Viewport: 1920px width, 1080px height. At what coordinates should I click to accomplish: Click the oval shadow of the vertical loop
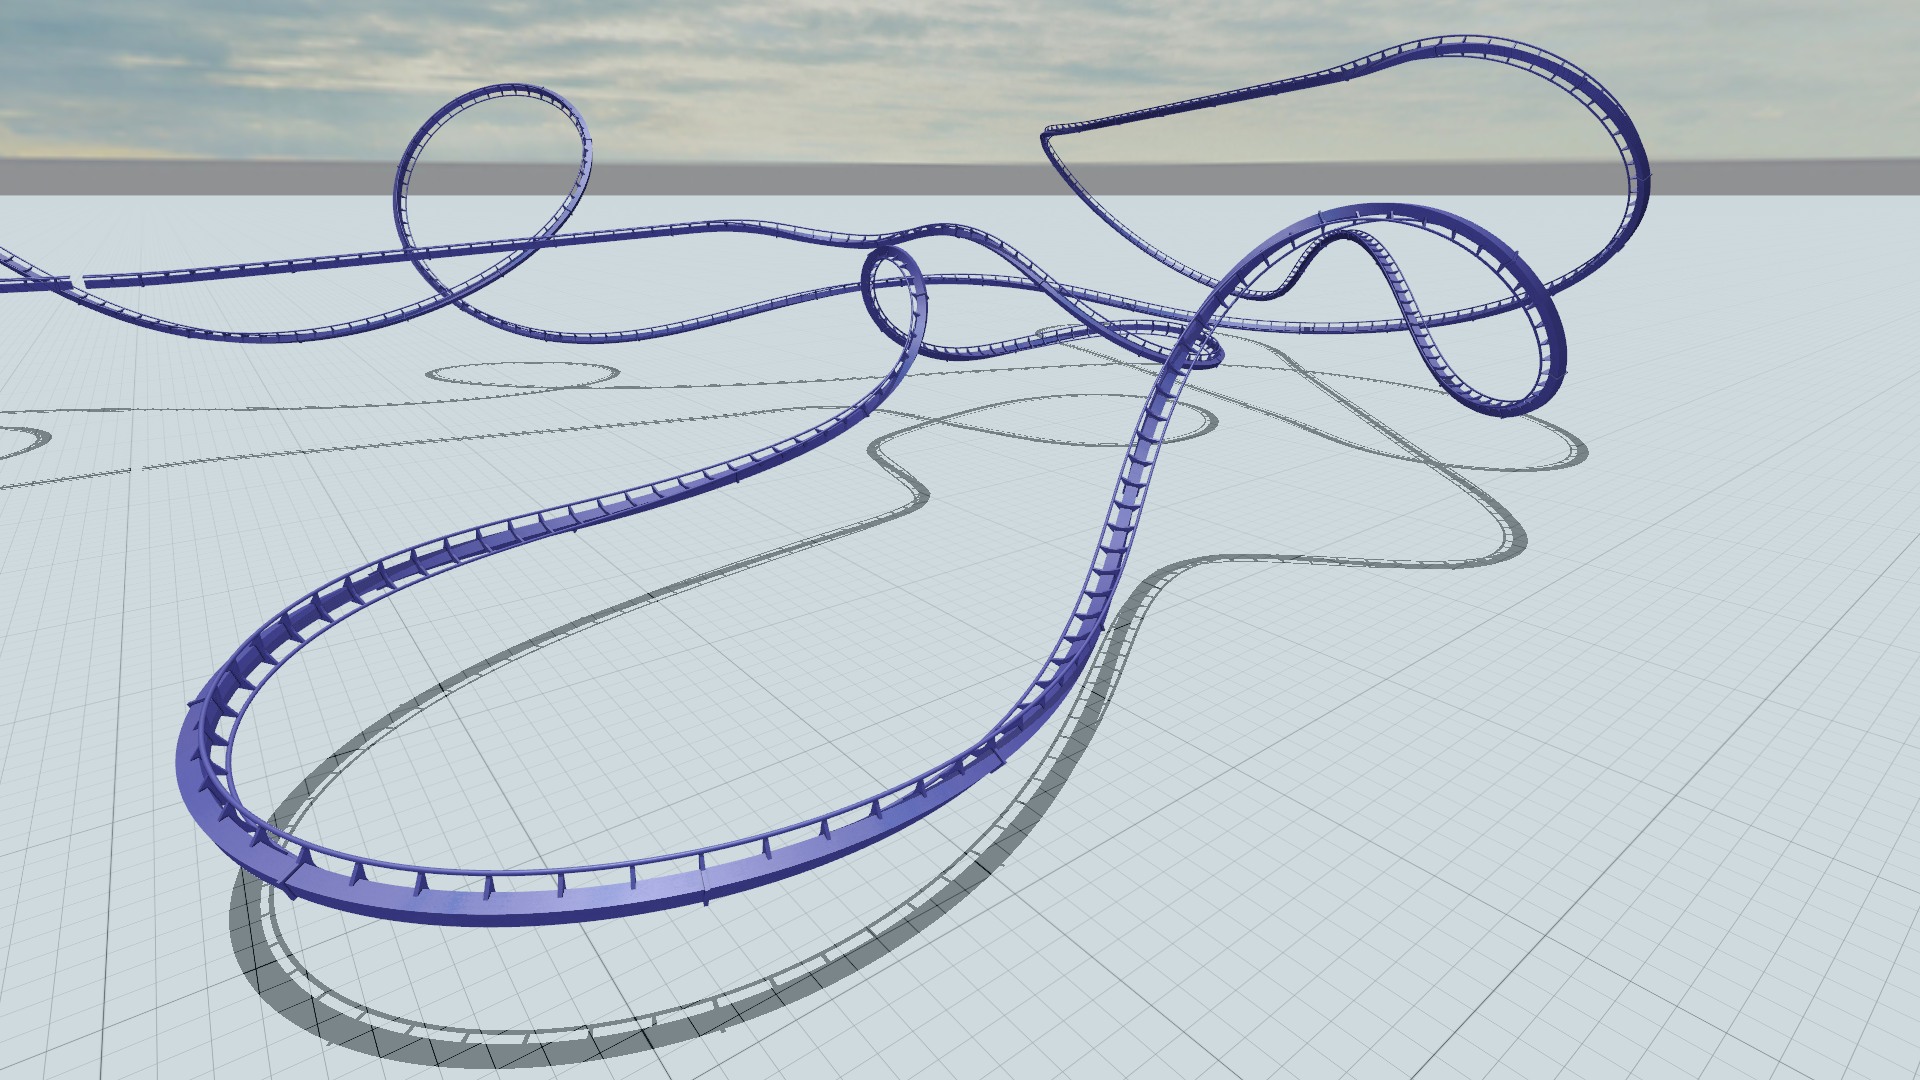[522, 375]
